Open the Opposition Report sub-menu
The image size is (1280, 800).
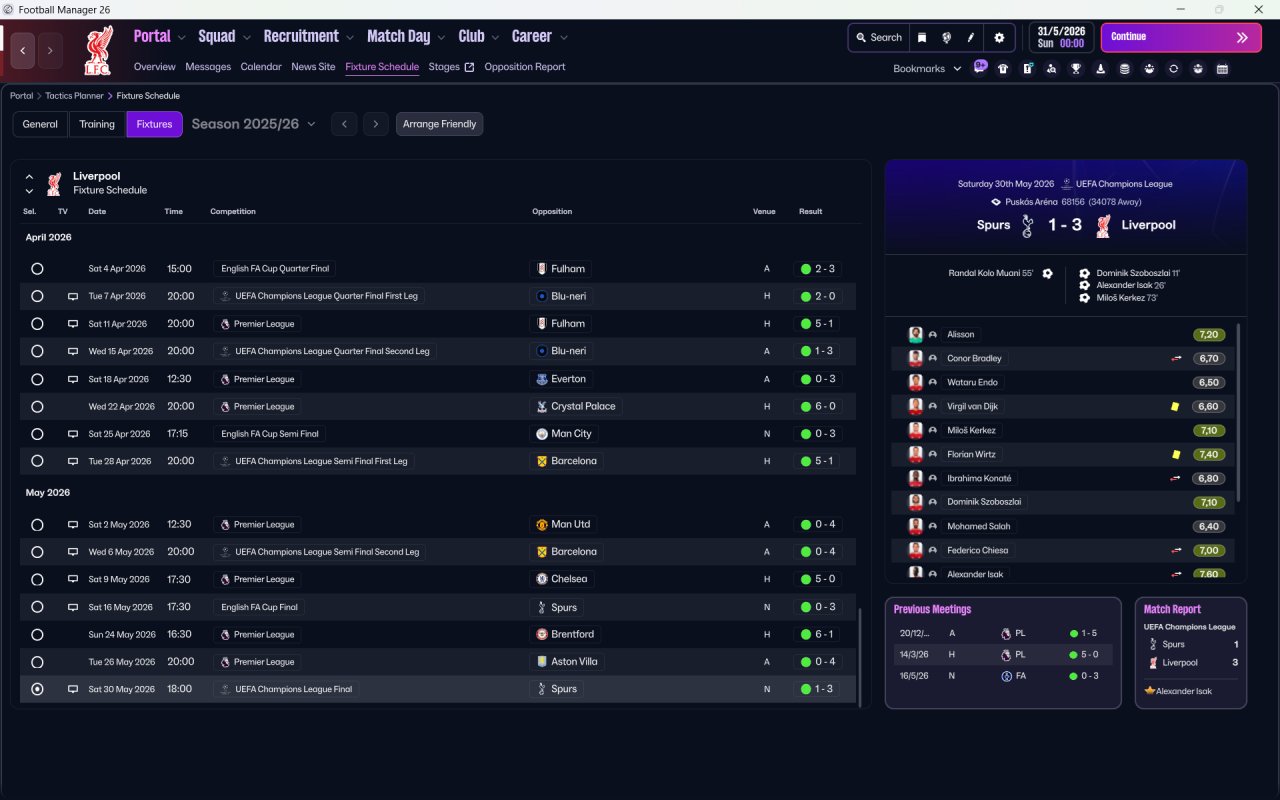(525, 67)
